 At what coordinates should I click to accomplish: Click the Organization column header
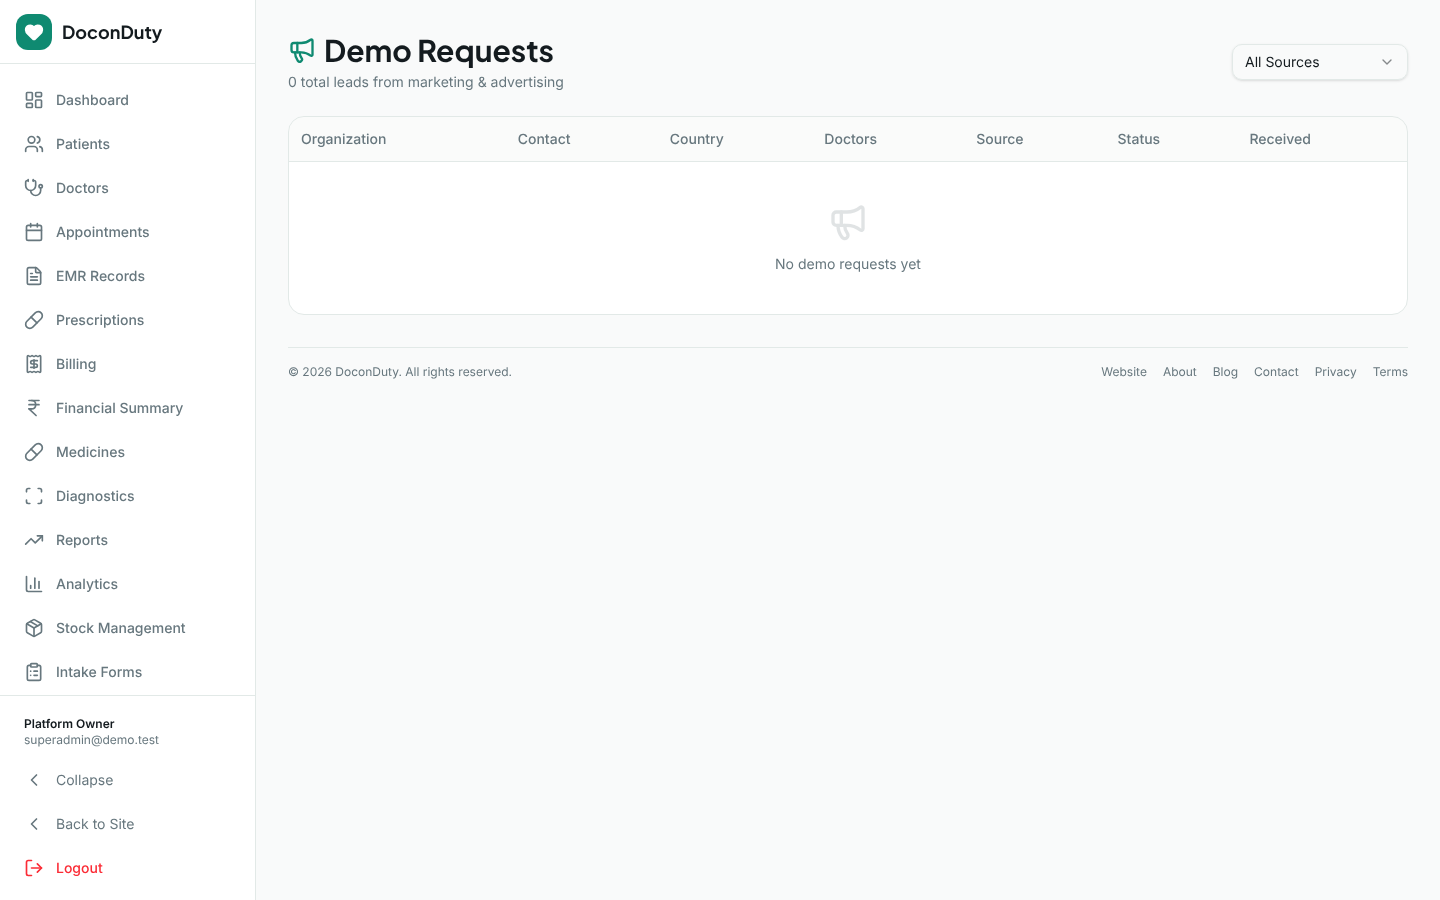click(x=343, y=139)
